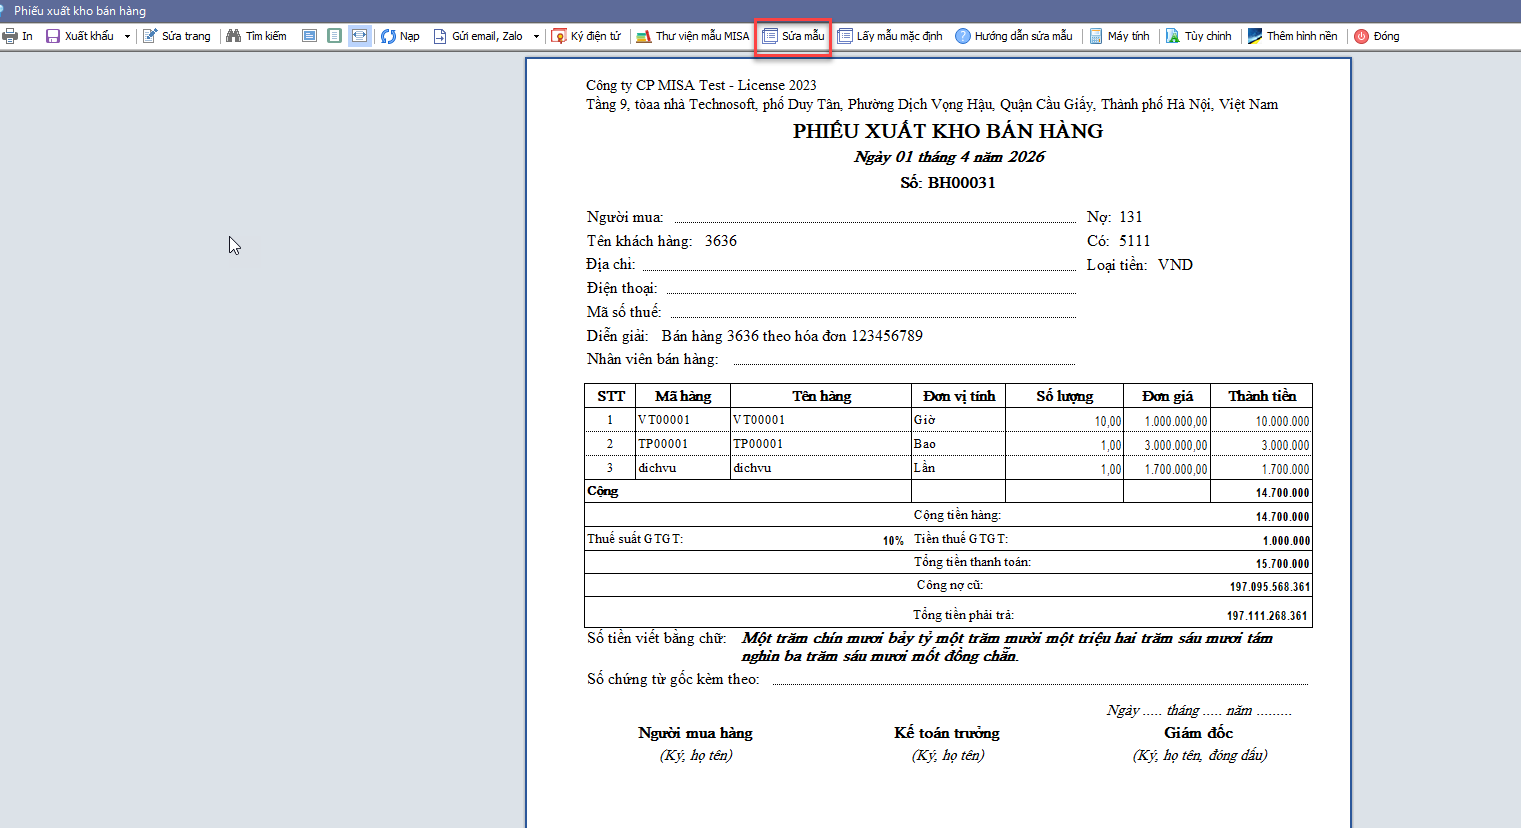1521x828 pixels.
Task: Open Sửa trang page setup
Action: (177, 36)
